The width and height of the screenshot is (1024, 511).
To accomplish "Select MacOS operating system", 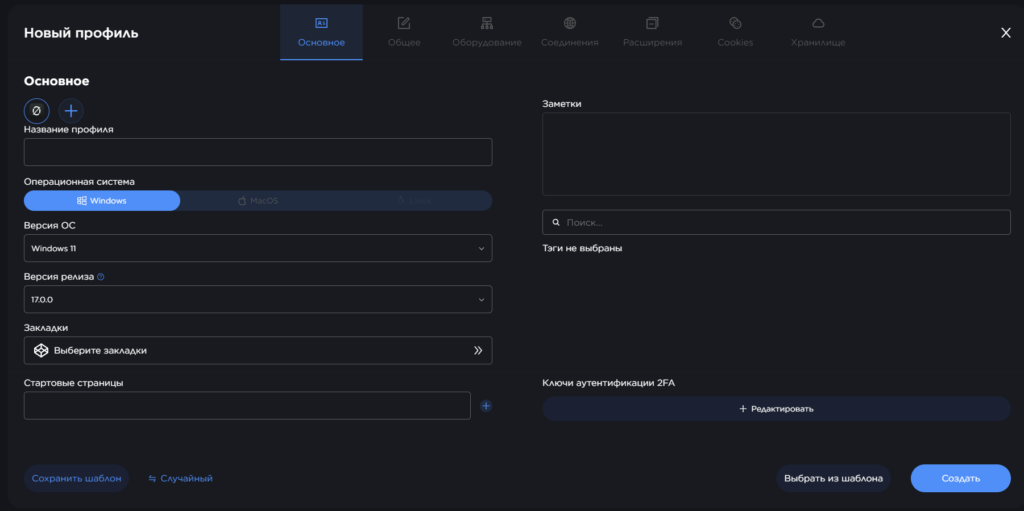I will [x=258, y=201].
